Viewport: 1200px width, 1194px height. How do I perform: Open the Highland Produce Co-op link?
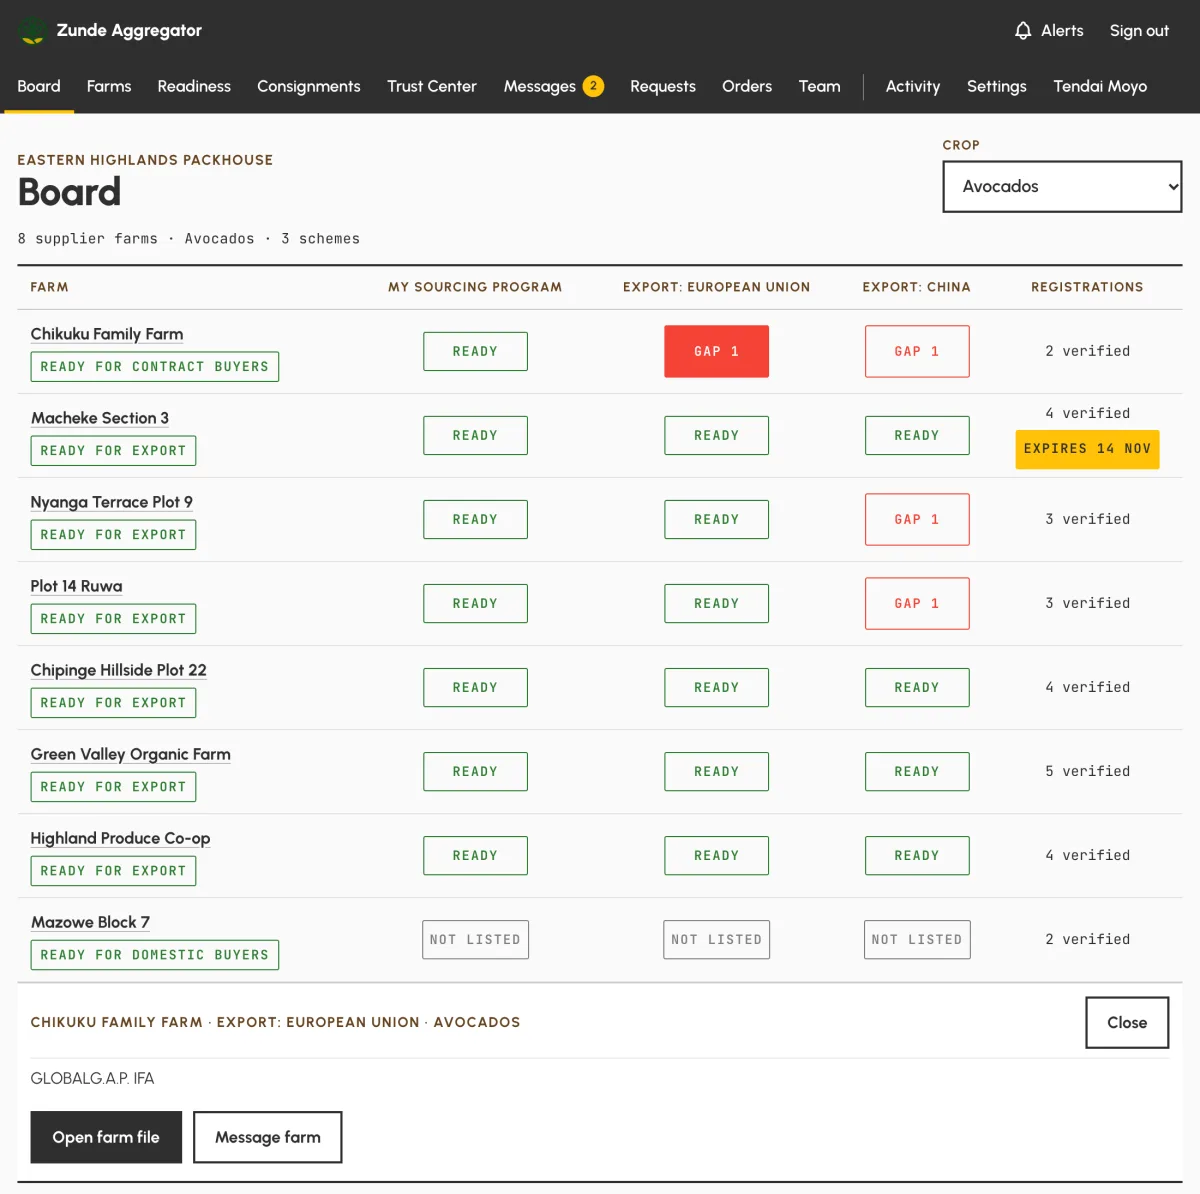[121, 838]
